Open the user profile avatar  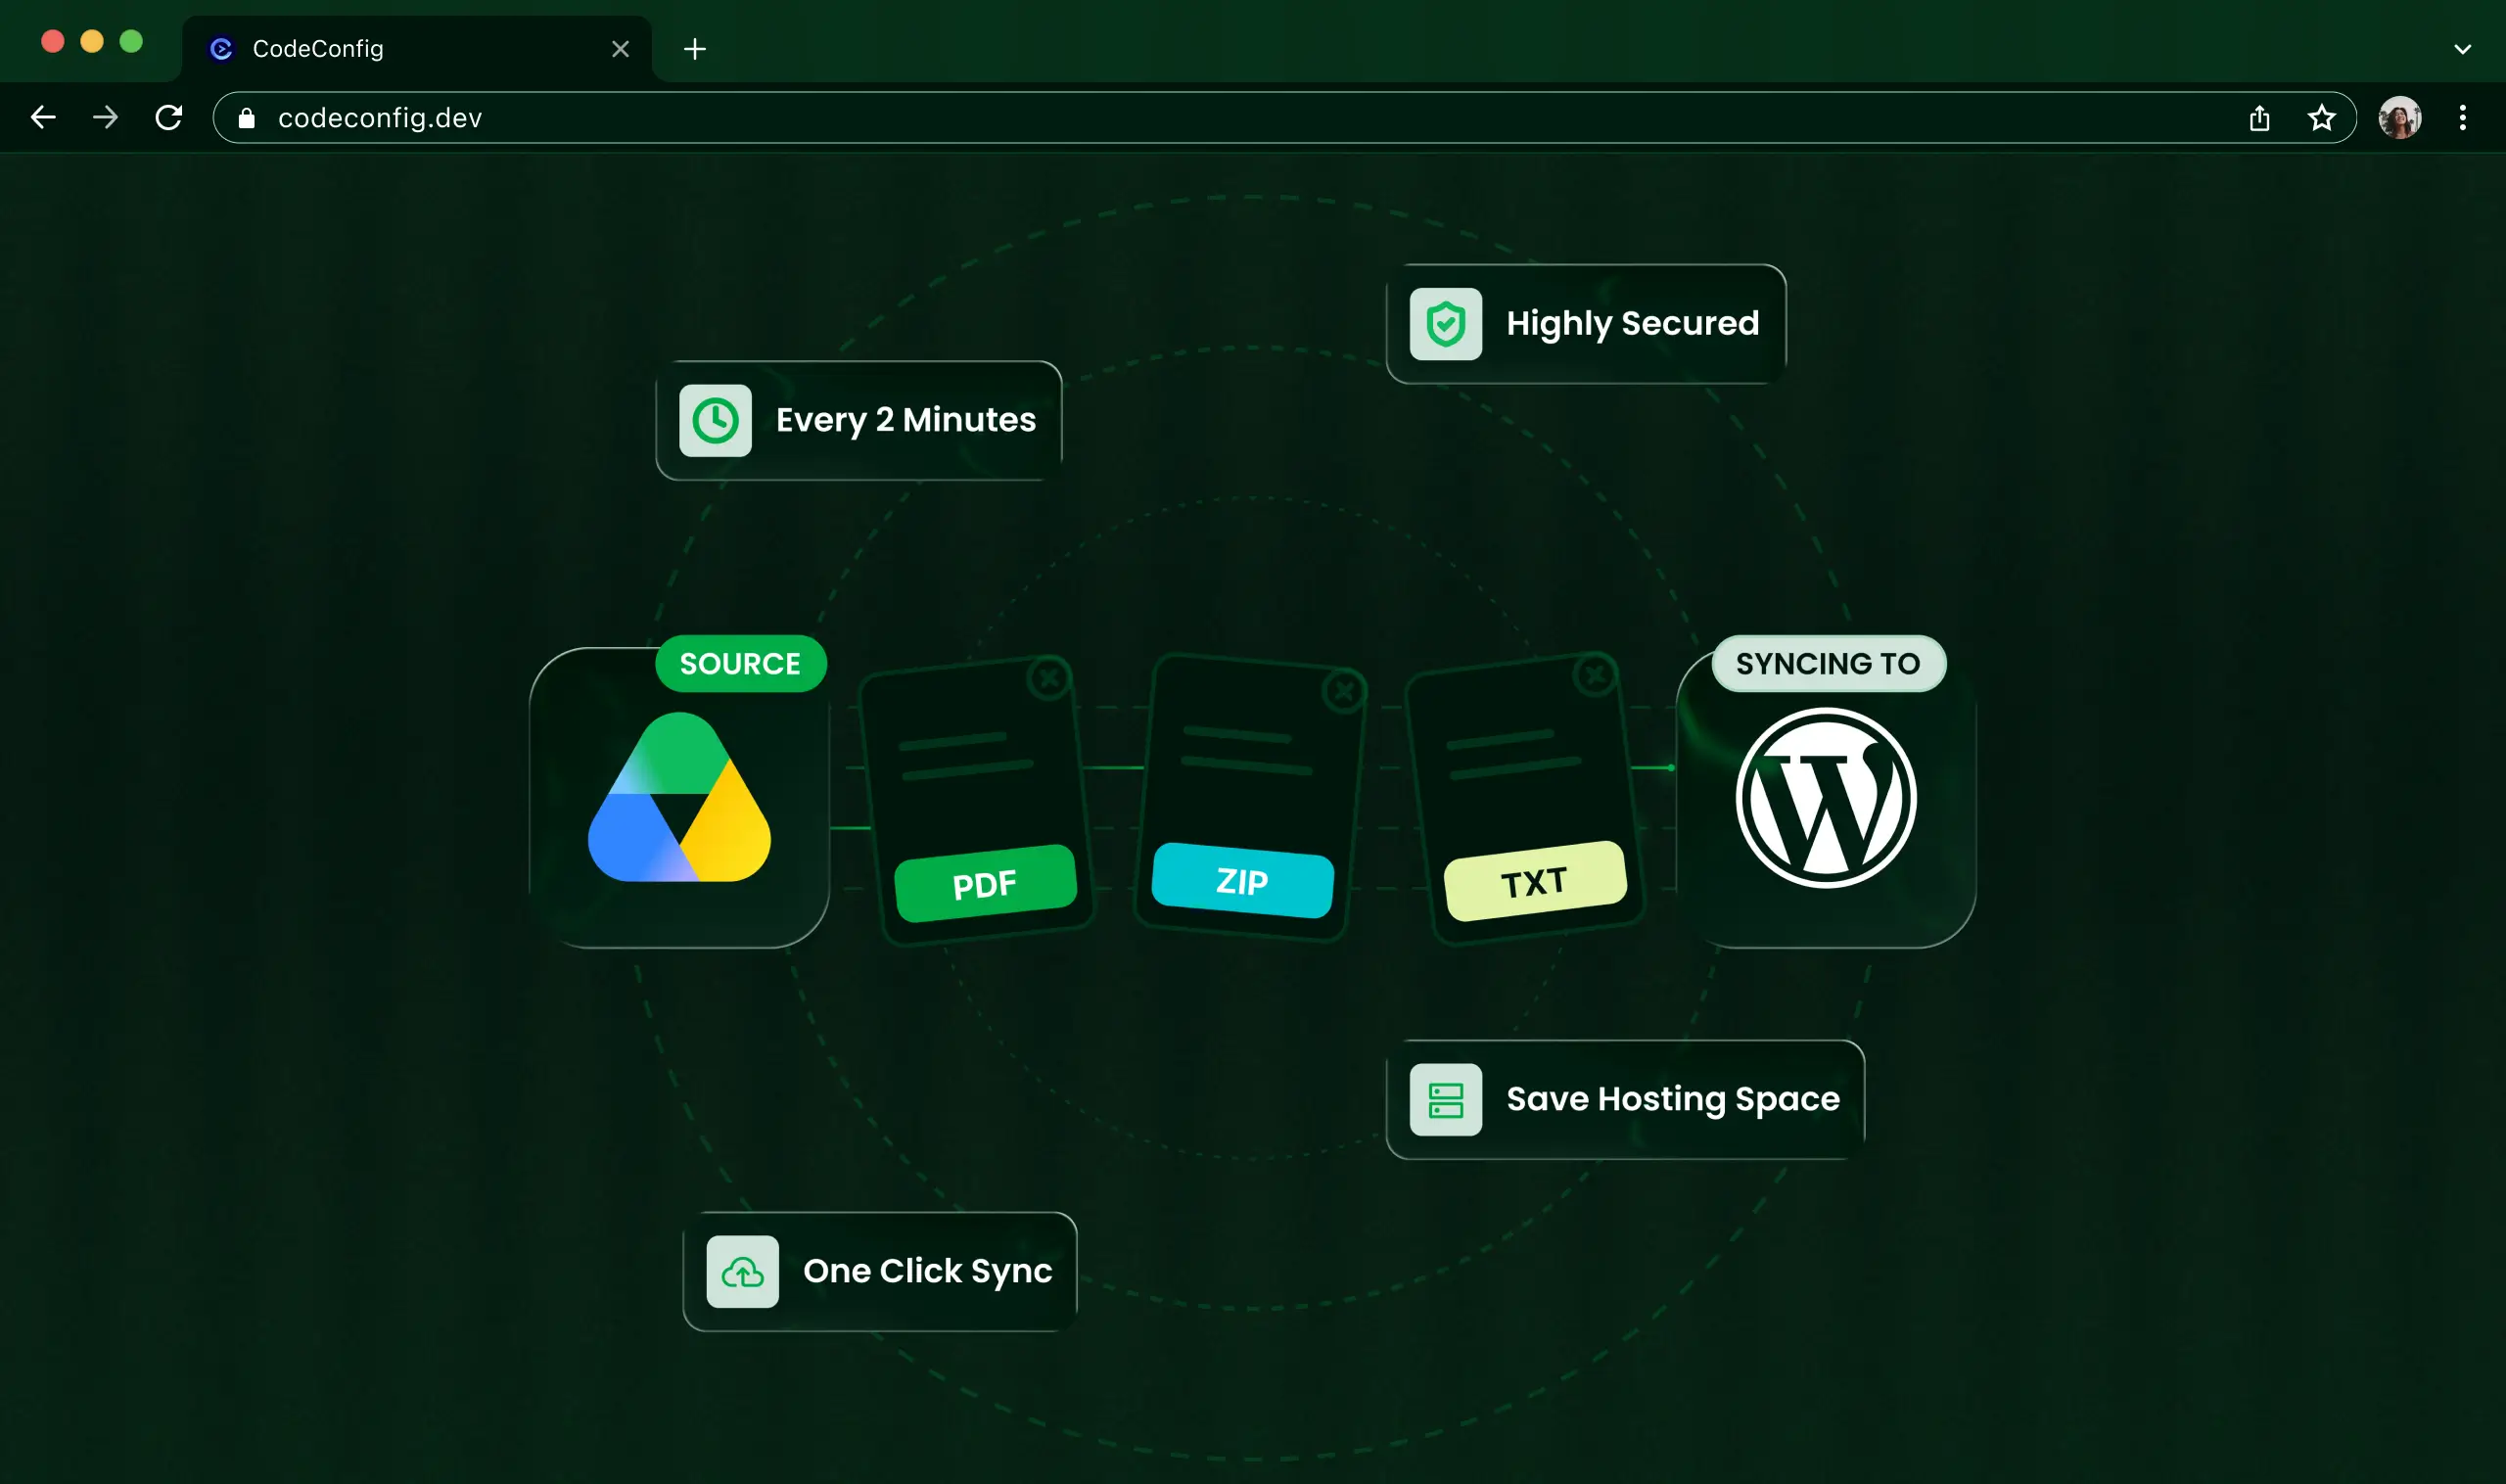click(2400, 118)
